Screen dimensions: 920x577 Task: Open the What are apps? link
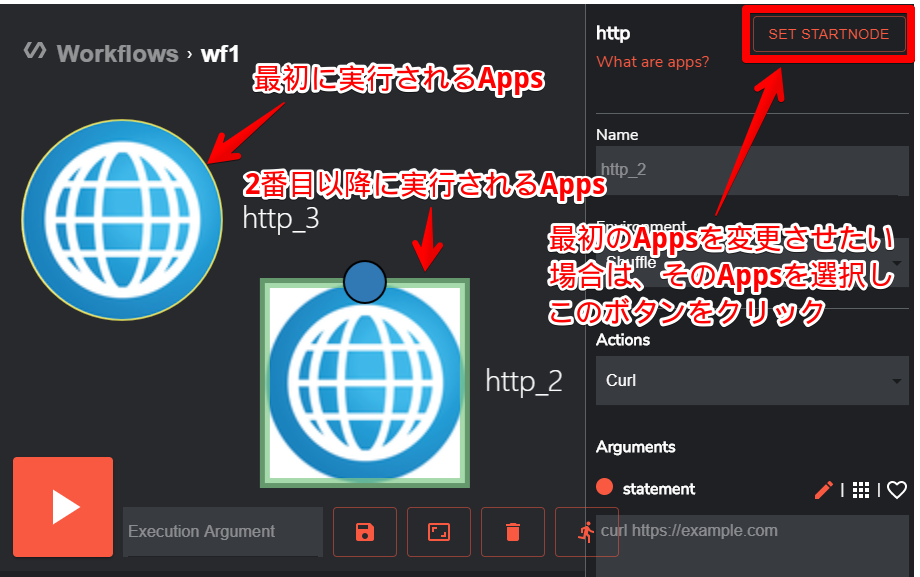[652, 62]
